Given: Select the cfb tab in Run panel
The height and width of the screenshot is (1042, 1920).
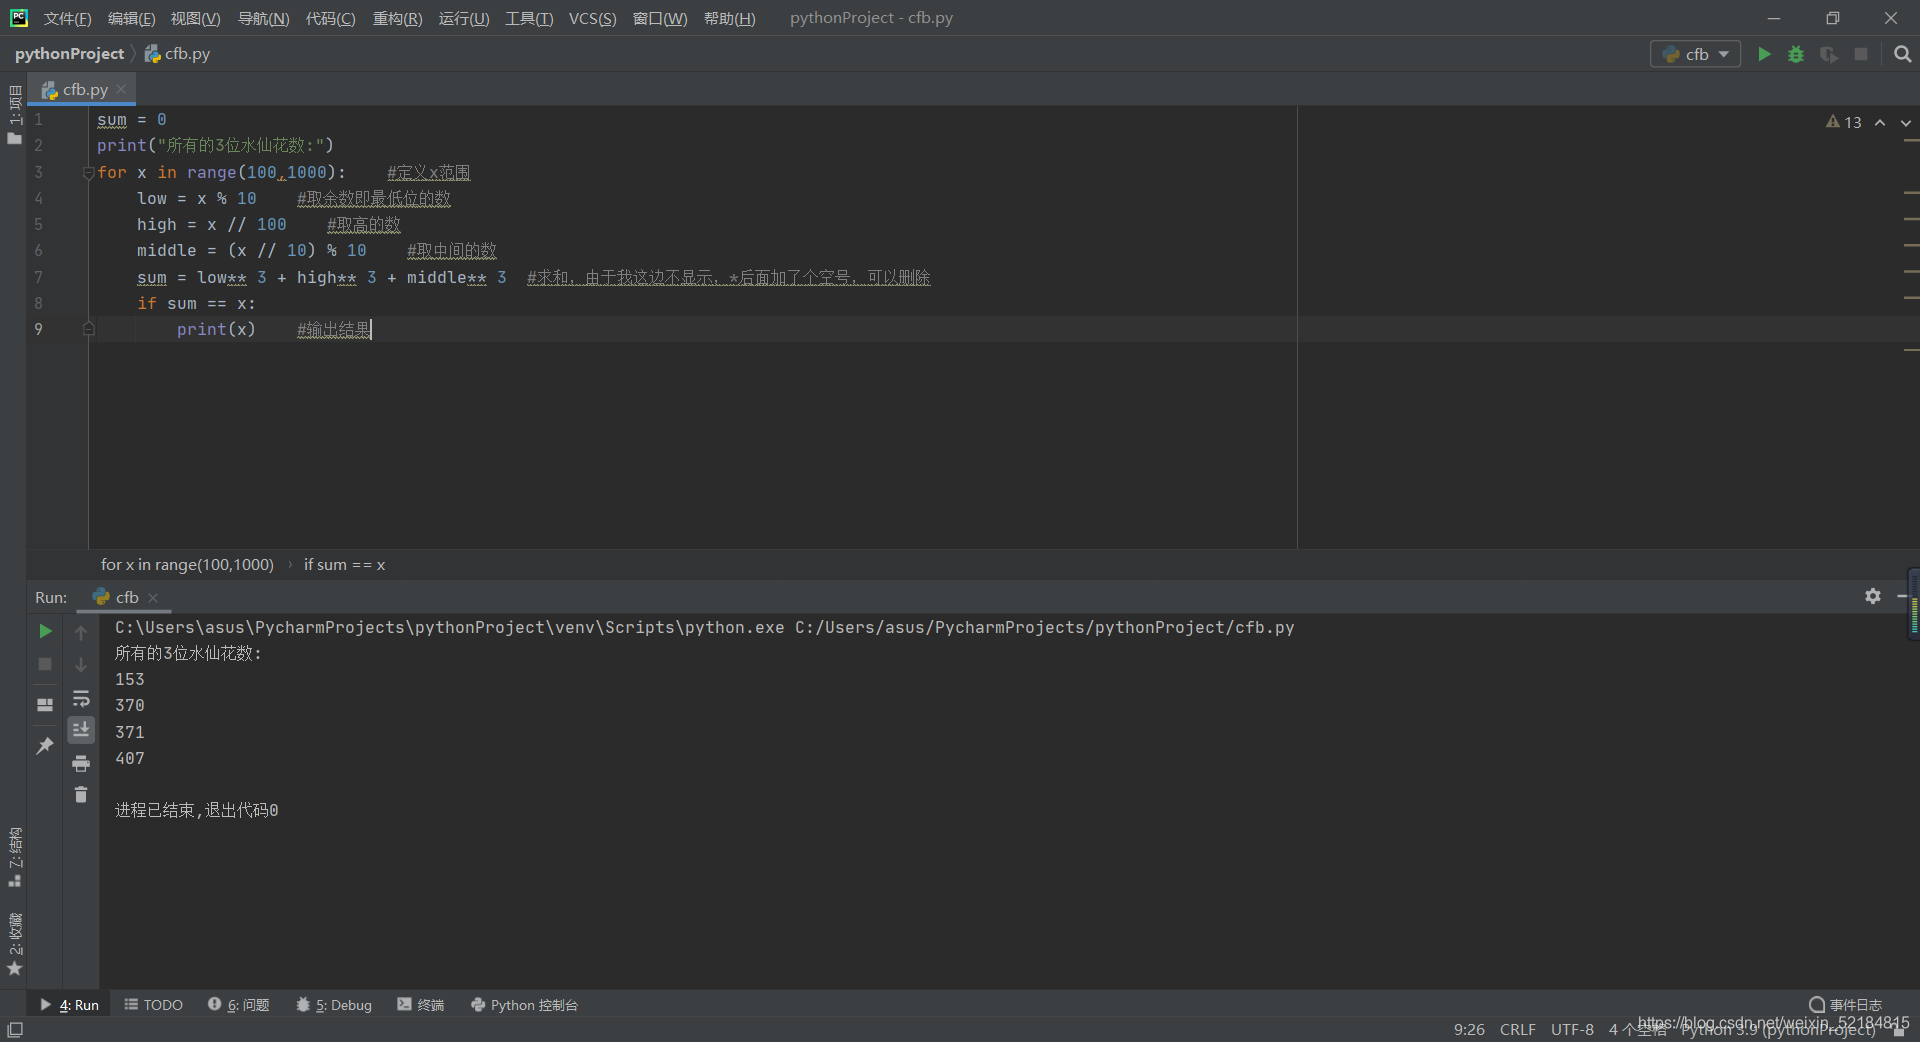Looking at the screenshot, I should (x=126, y=597).
